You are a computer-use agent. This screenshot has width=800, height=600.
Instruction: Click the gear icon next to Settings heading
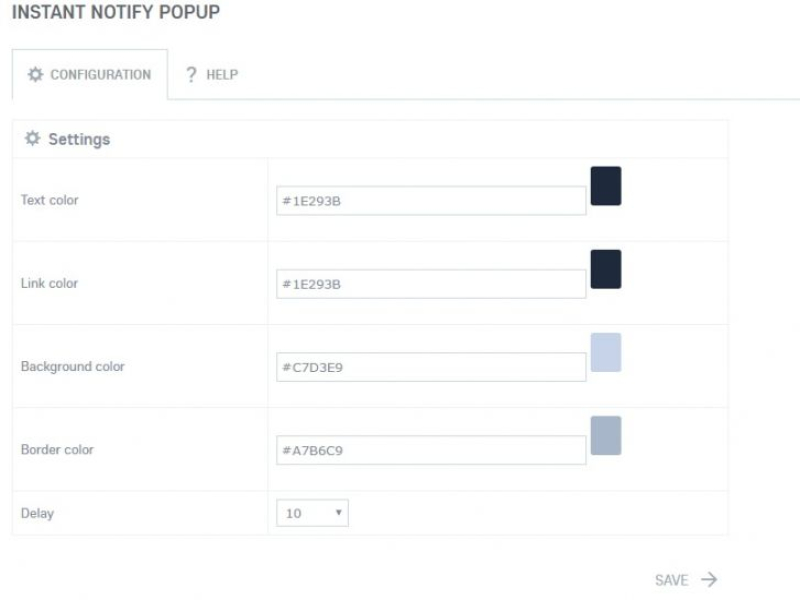pos(32,139)
